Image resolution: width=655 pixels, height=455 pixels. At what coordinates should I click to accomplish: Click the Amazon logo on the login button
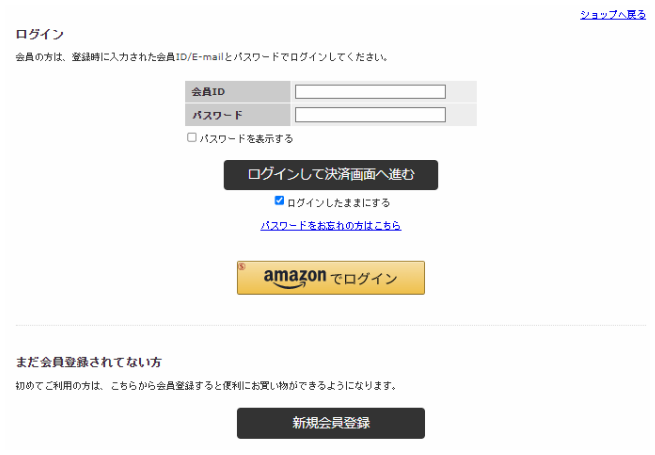pyautogui.click(x=295, y=278)
